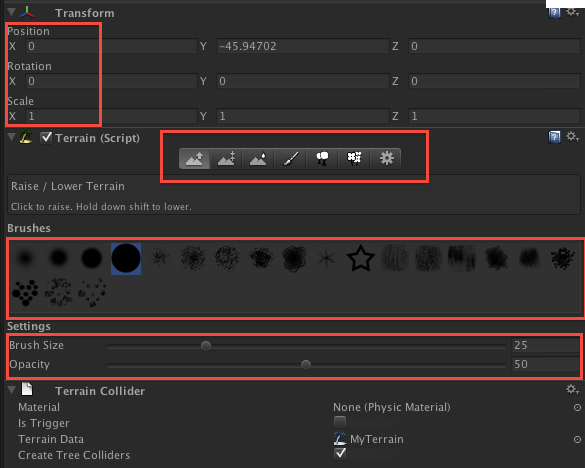Collapse the Transform component

(12, 12)
